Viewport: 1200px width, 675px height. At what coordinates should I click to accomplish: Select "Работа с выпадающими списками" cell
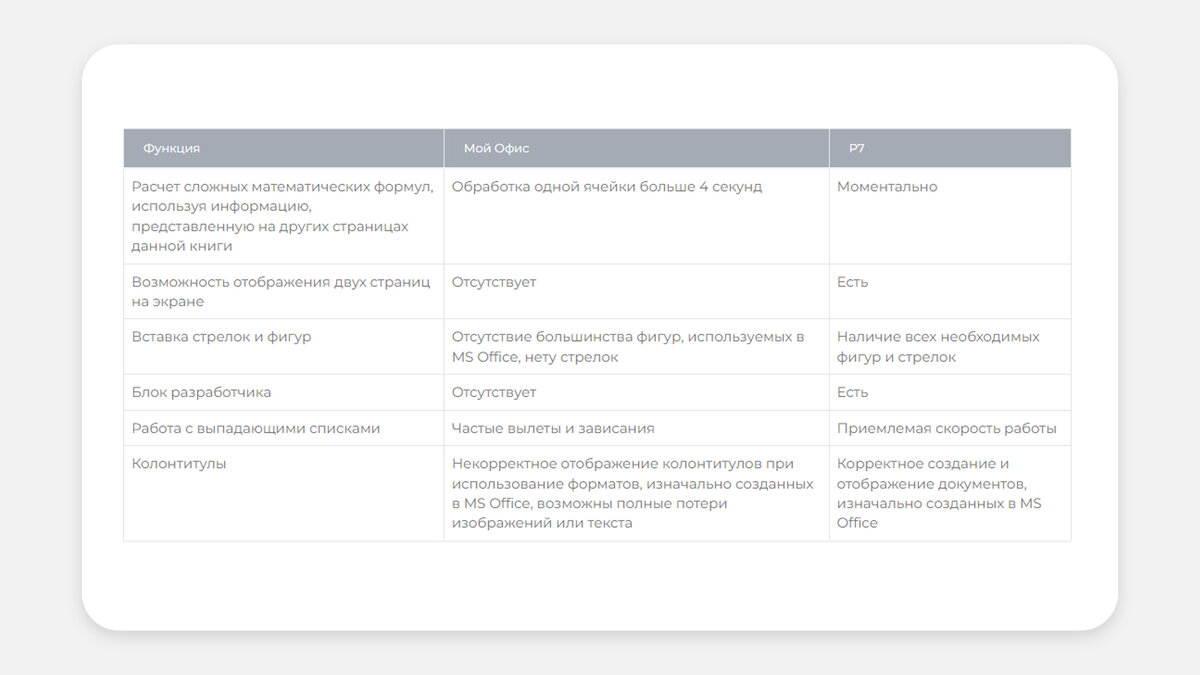[x=284, y=428]
